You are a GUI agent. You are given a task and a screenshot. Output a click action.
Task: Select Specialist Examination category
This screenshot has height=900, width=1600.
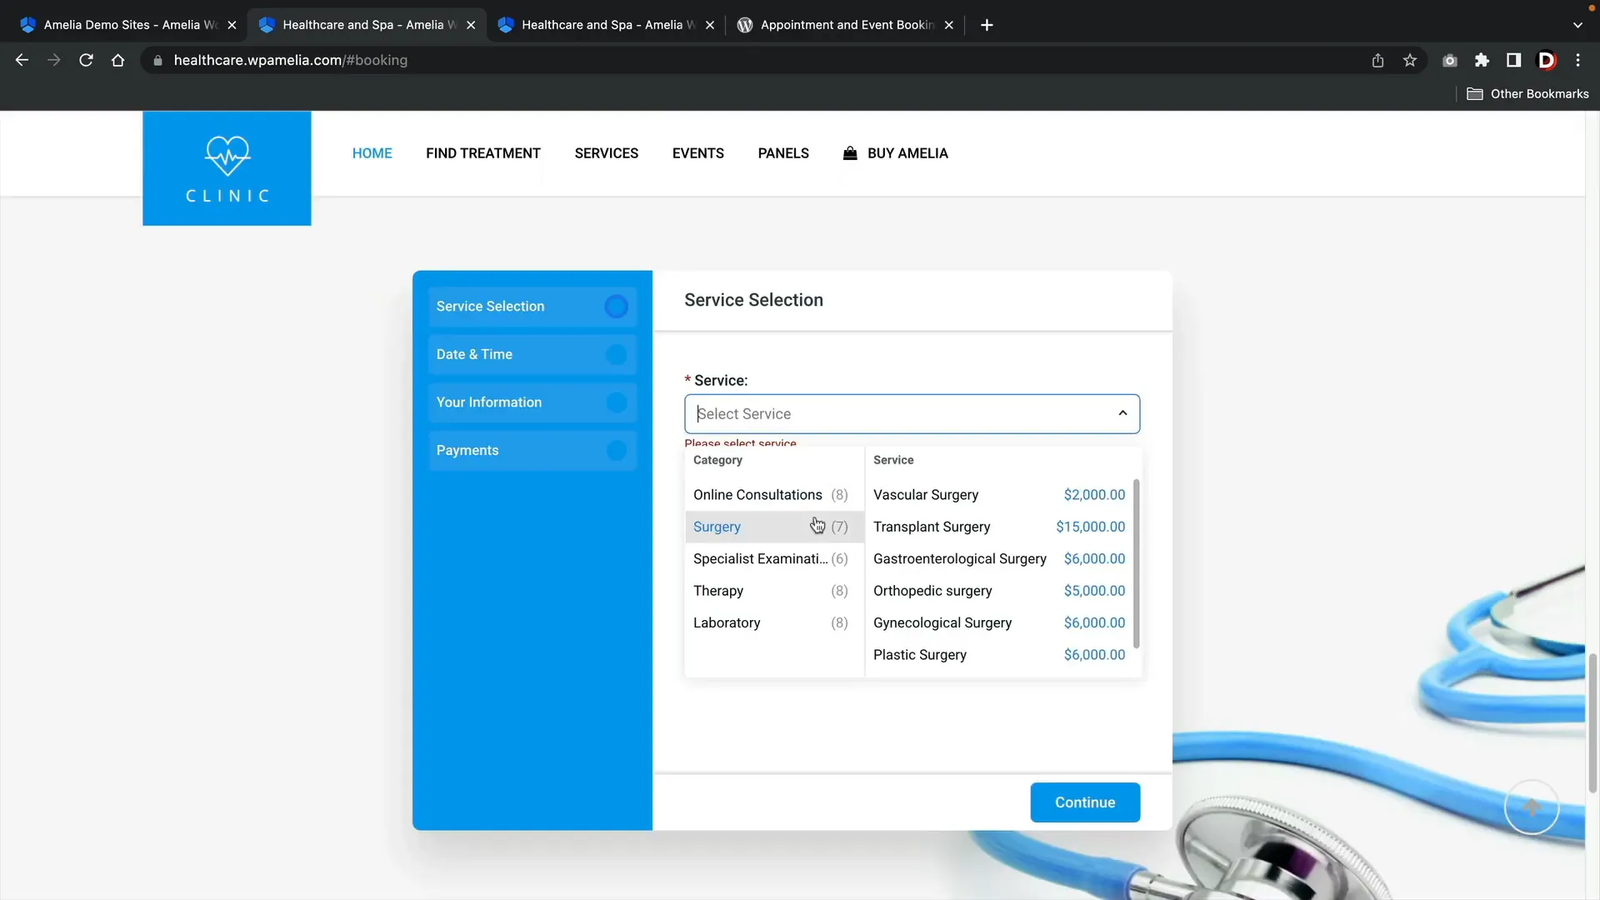(x=774, y=559)
